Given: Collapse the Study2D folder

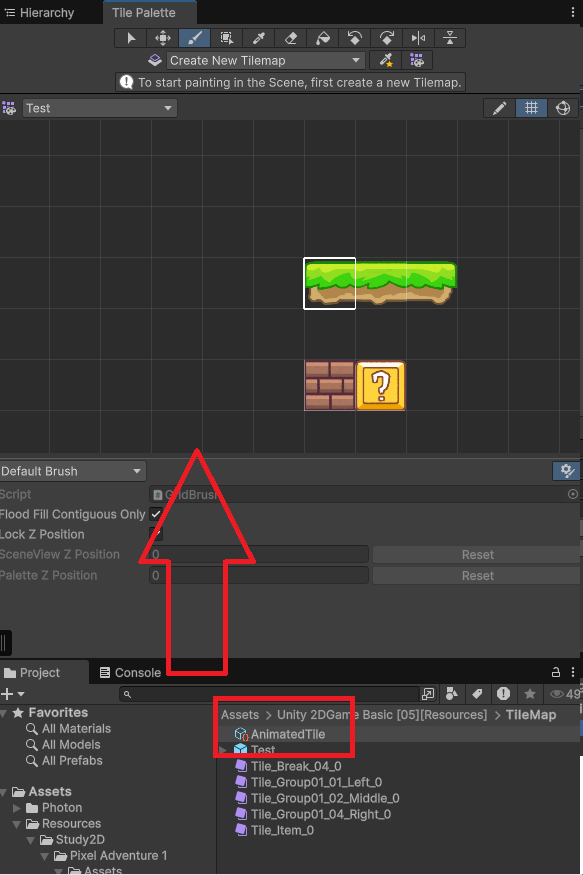Looking at the screenshot, I should click(31, 840).
